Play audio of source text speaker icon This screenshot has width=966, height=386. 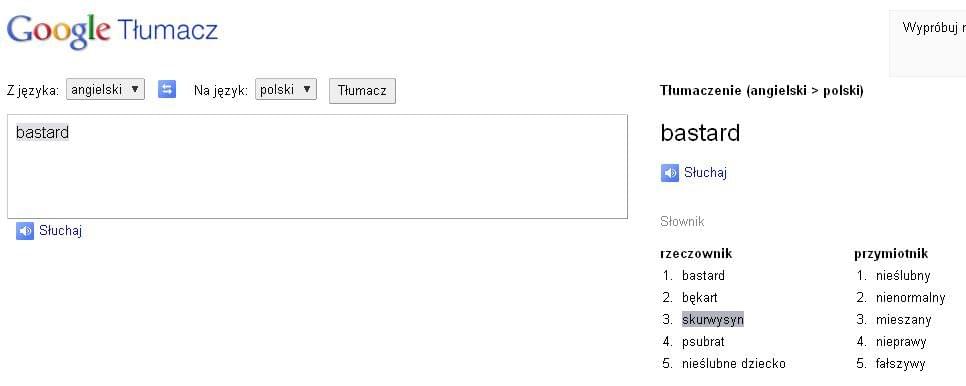25,231
